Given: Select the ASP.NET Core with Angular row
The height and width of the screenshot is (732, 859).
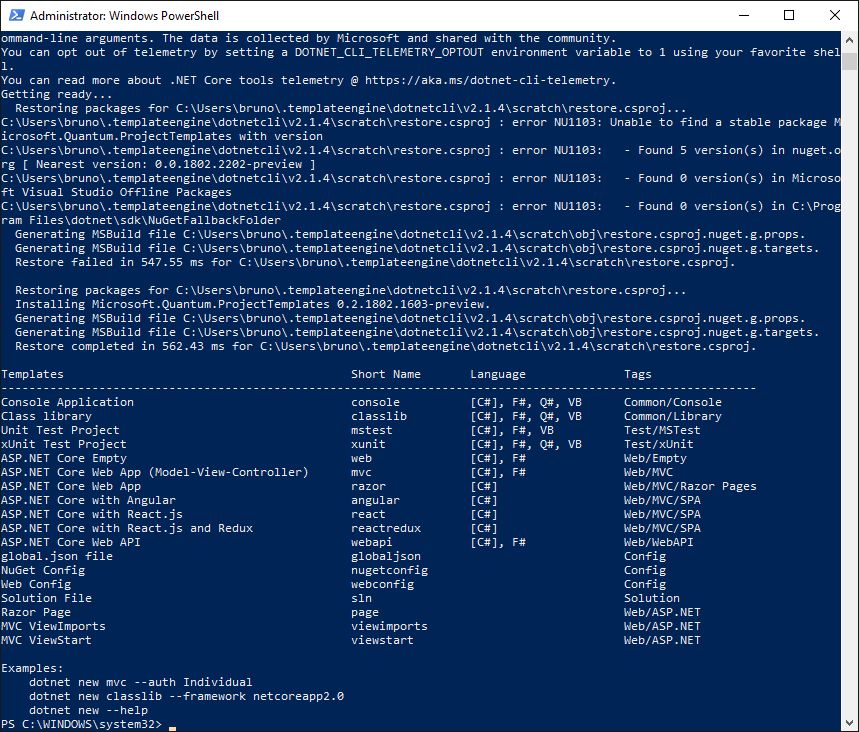Looking at the screenshot, I should pyautogui.click(x=88, y=500).
